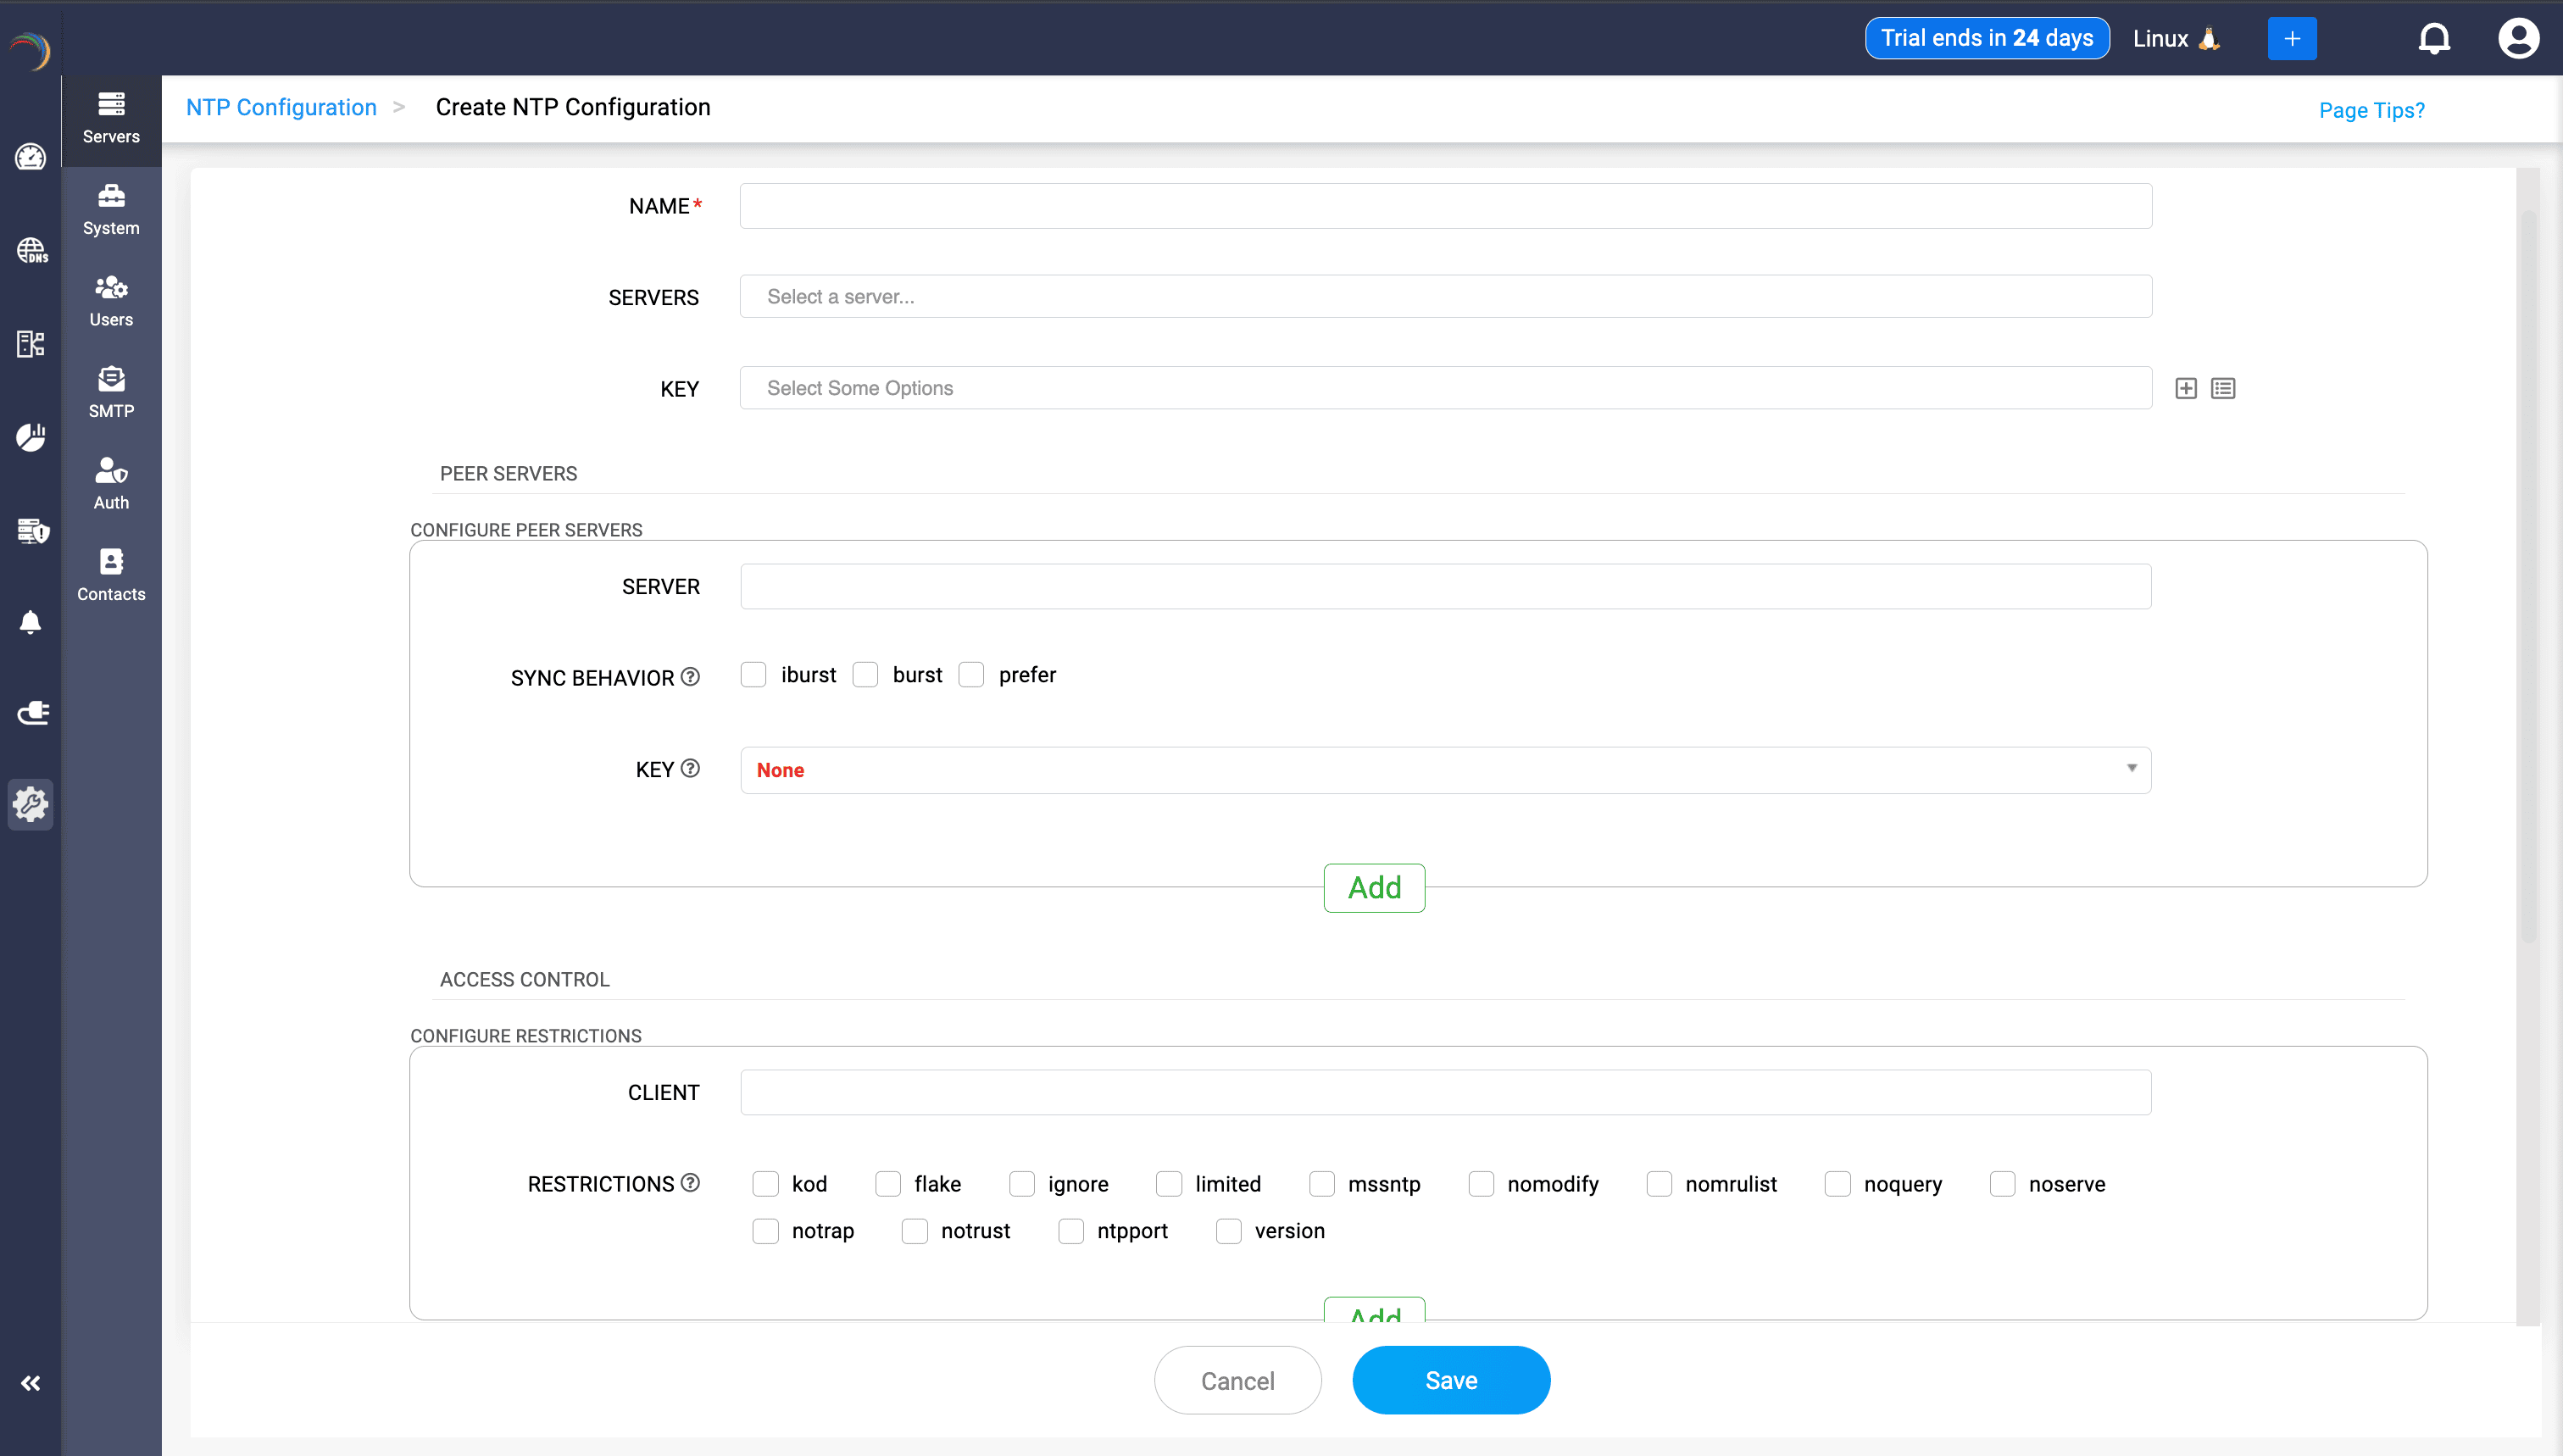Check the noquery restriction
Screen dimensions: 2563x1456
(1837, 1183)
